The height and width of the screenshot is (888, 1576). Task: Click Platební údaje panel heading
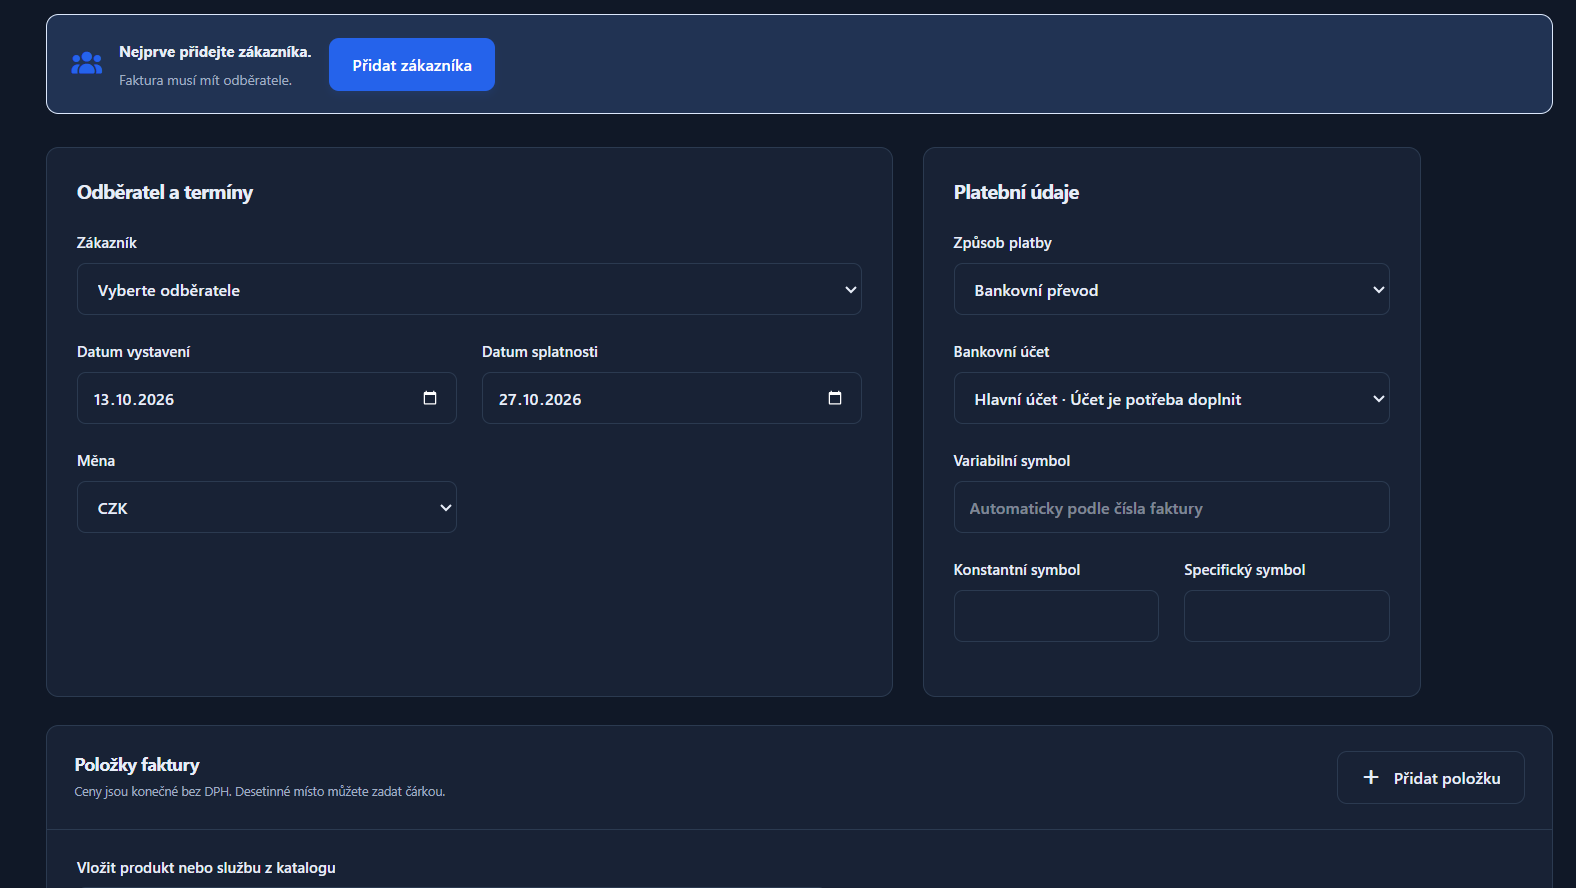pyautogui.click(x=1016, y=192)
